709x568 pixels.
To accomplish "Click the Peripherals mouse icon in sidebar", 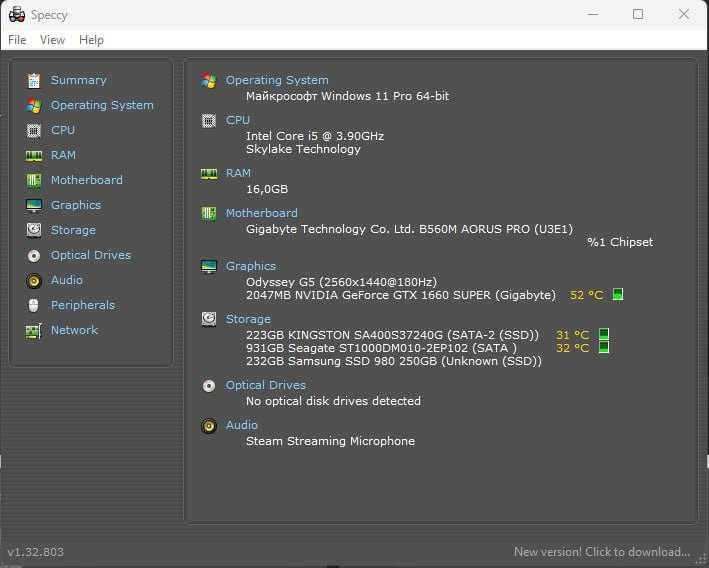I will (x=34, y=305).
